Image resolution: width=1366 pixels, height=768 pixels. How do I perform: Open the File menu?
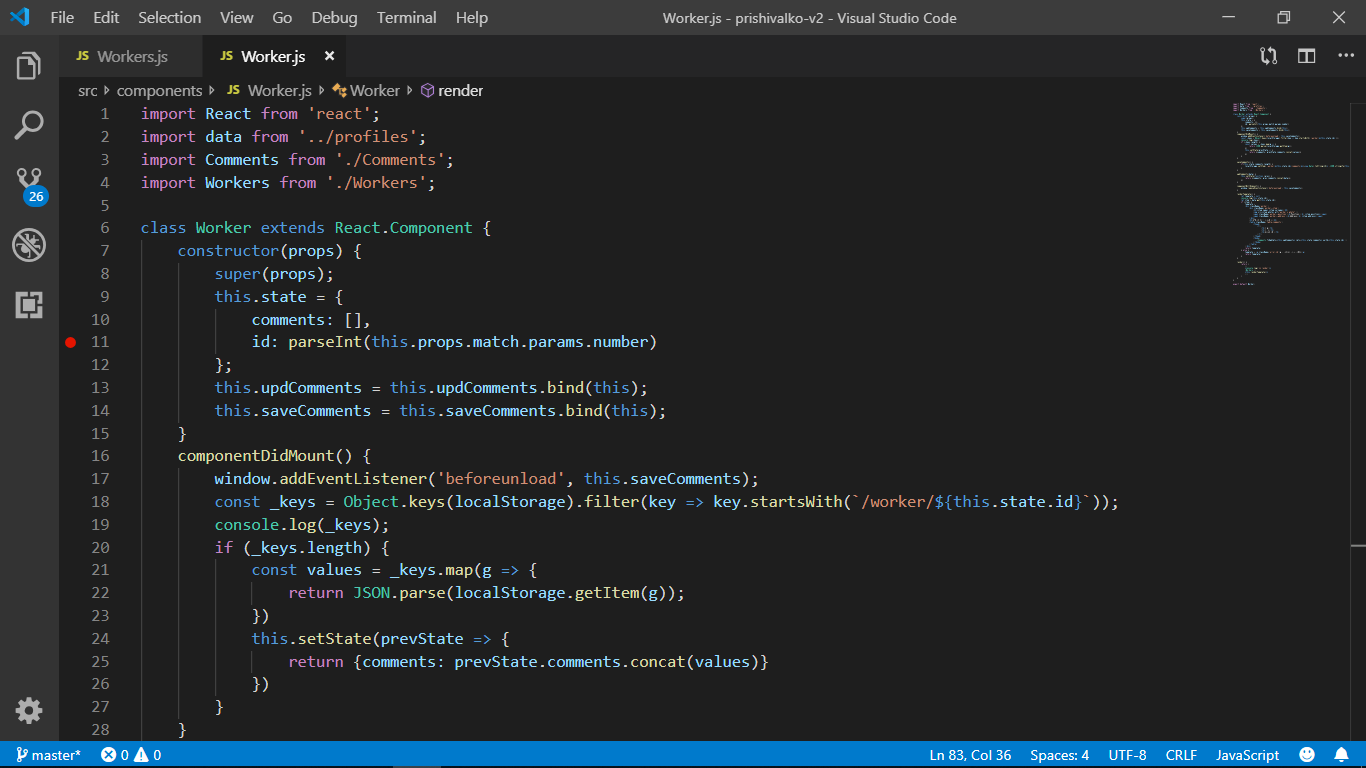pos(62,18)
